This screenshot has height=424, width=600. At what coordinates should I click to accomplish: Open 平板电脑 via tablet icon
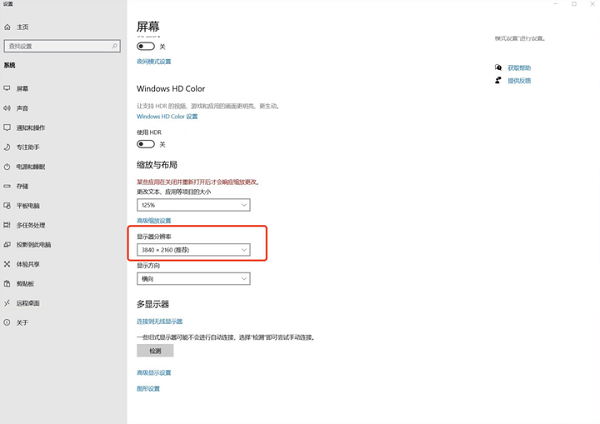7,205
